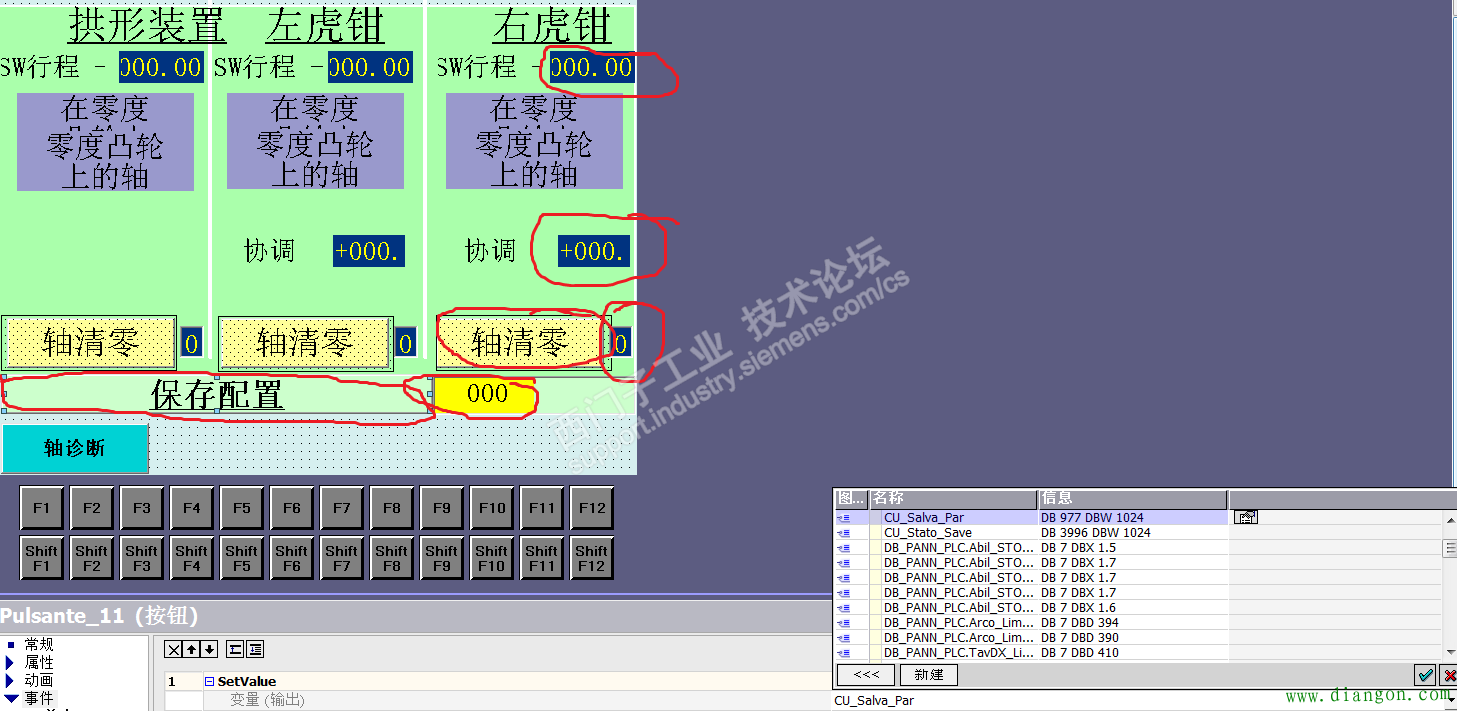
Task: Click the 新建 new tag button
Action: pos(928,675)
